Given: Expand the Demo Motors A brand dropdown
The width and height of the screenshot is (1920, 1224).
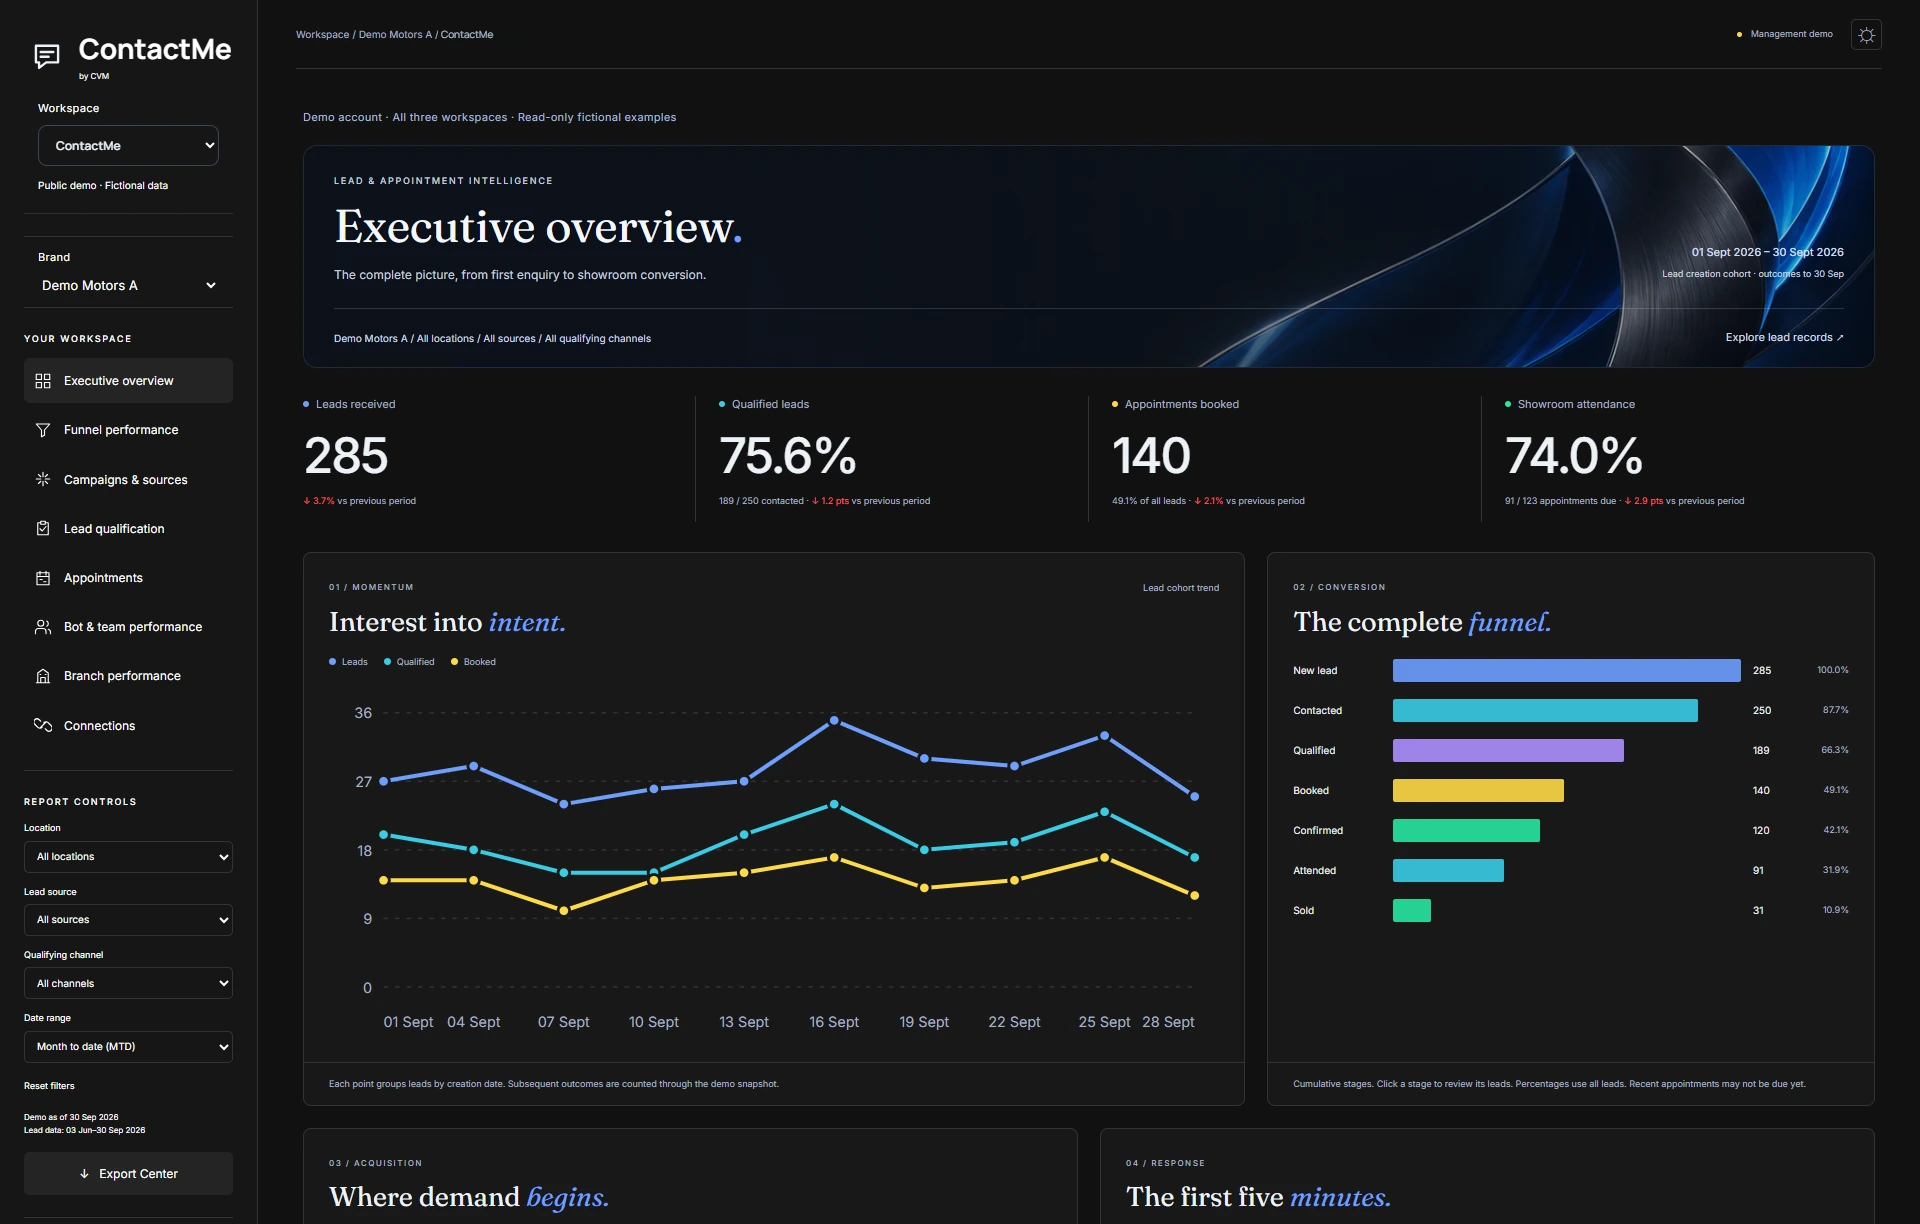Looking at the screenshot, I should (128, 285).
